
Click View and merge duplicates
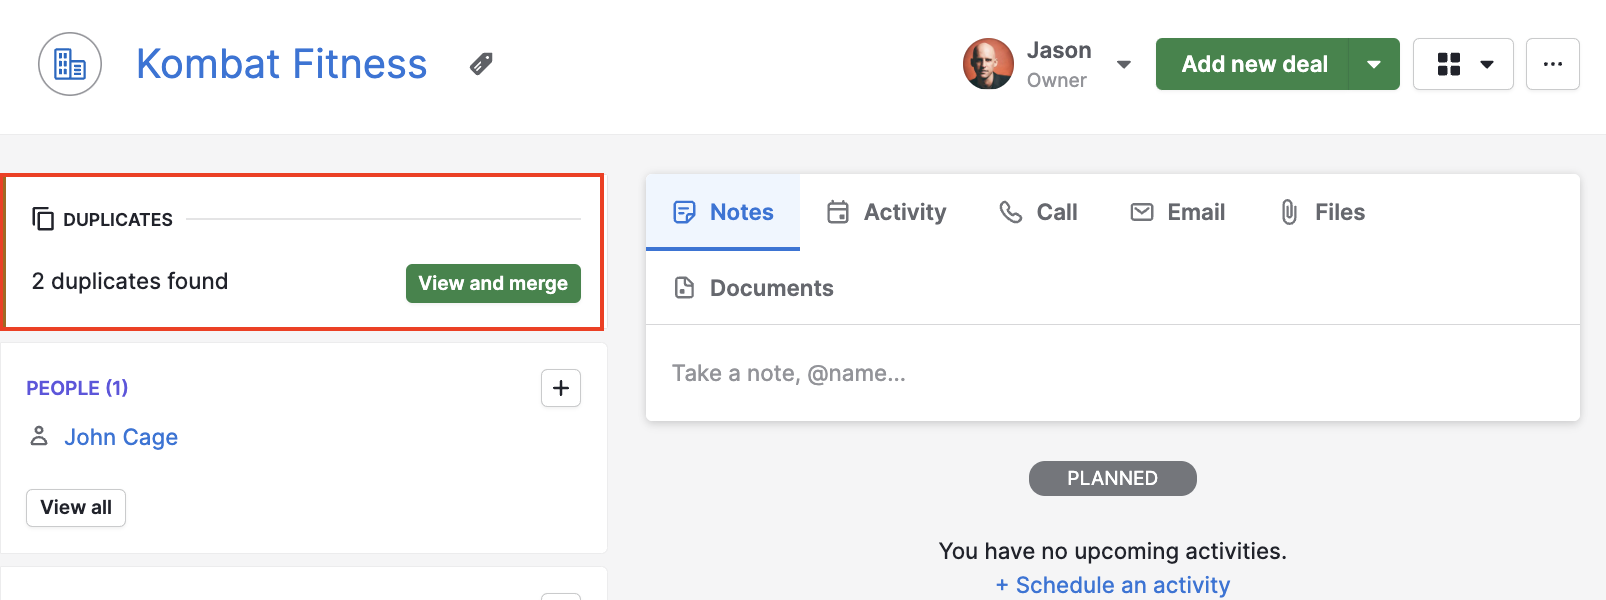(x=493, y=283)
